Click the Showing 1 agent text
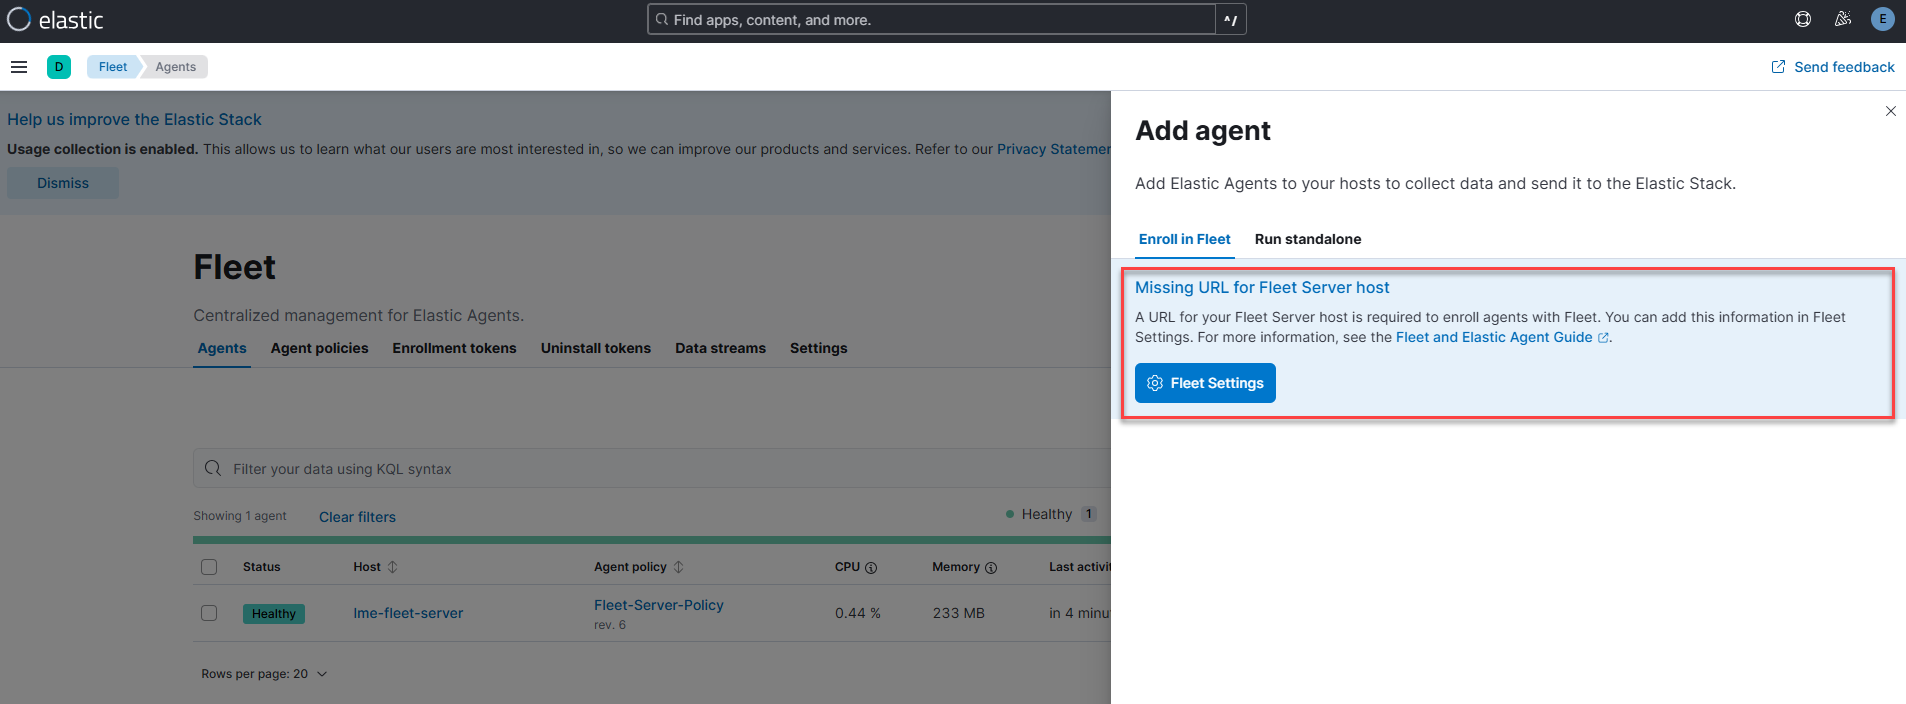The image size is (1906, 704). 240,516
